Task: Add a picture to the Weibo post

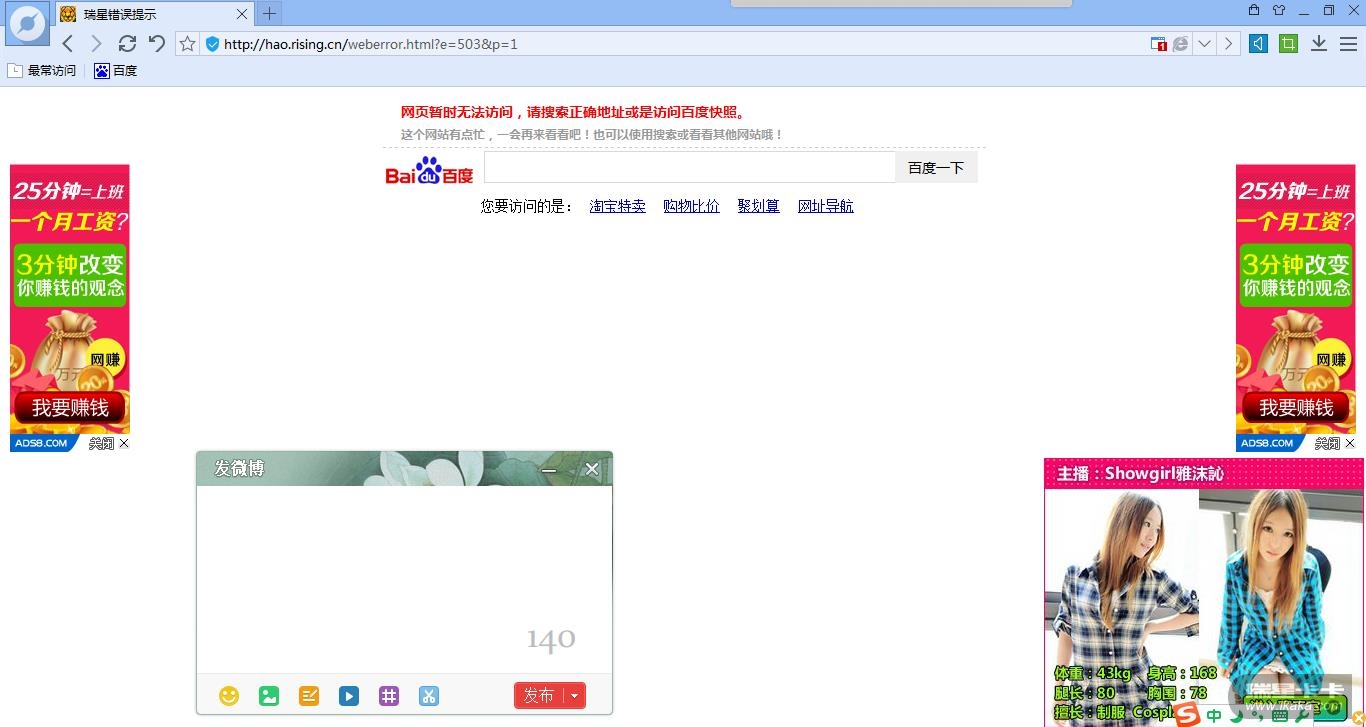Action: click(269, 696)
